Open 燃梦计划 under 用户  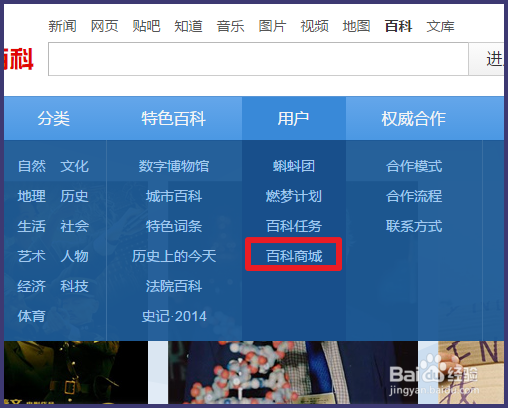[x=294, y=196]
